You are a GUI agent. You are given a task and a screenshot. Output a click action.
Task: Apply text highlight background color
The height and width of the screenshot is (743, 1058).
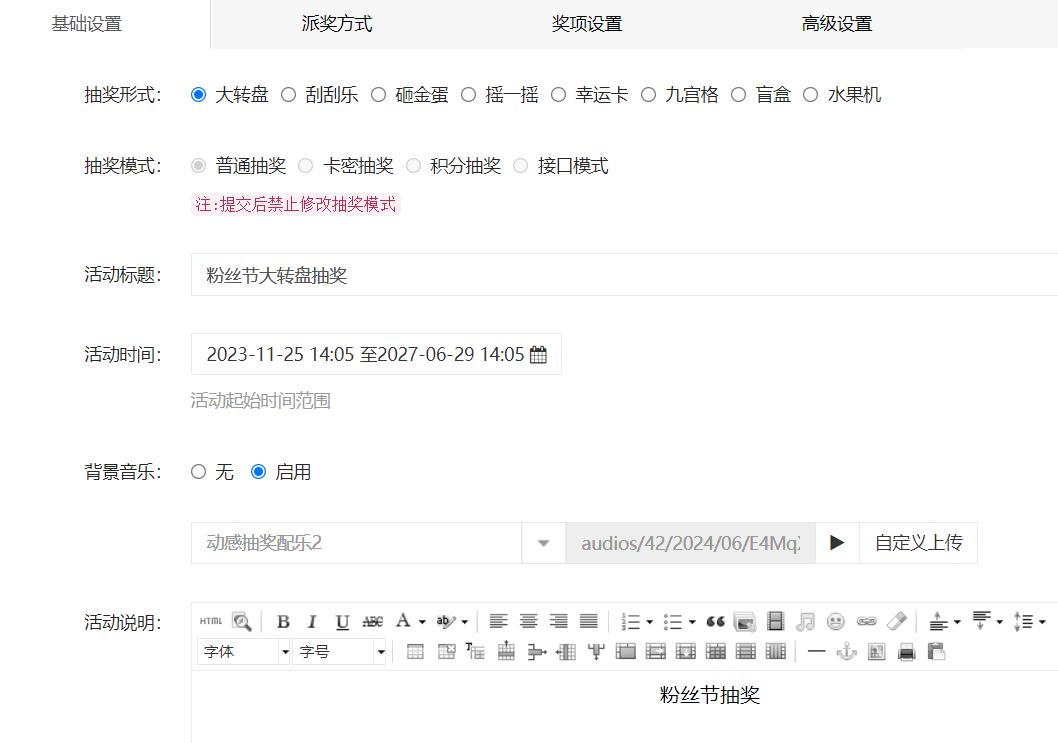445,622
